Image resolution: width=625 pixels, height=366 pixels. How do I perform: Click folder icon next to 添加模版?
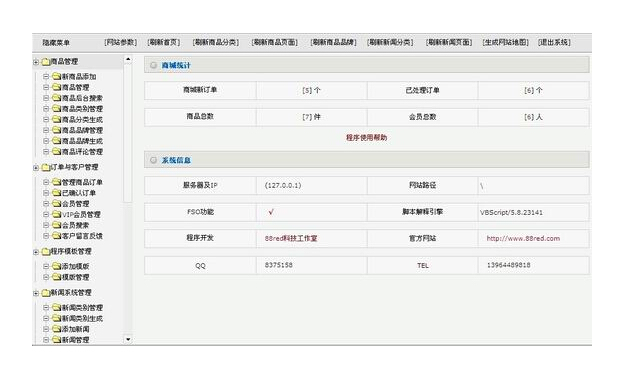click(56, 266)
